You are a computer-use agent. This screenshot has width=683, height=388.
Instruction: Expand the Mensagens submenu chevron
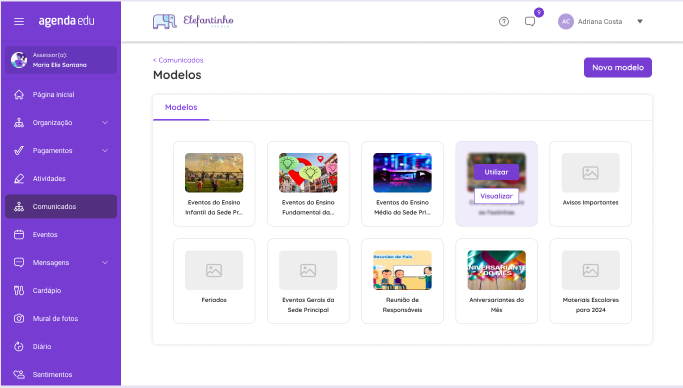pos(105,263)
